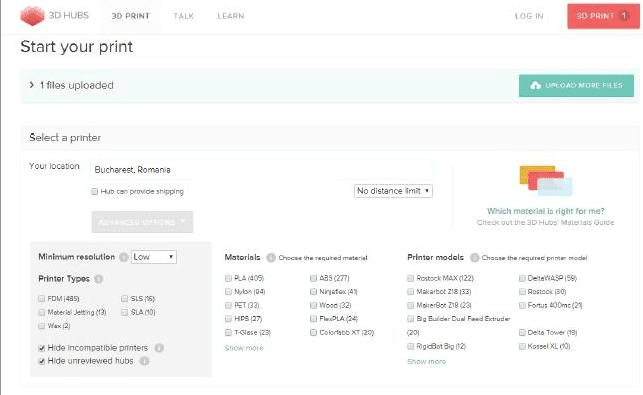Click the Your location input field
This screenshot has width=643, height=395.
[x=261, y=170]
